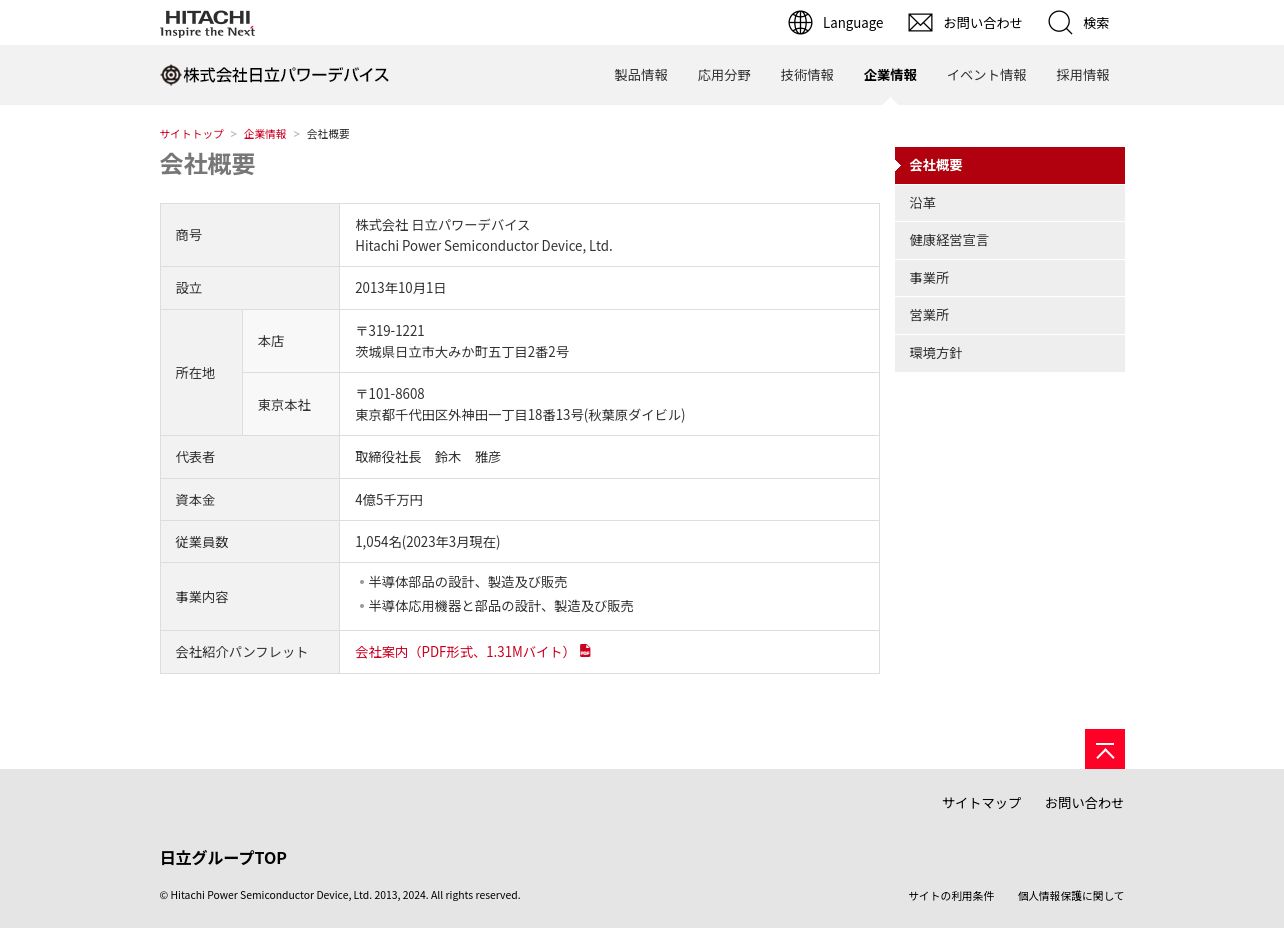1284x928 pixels.
Task: Open 個人情報保護に関して footer link
Action: pos(1071,896)
